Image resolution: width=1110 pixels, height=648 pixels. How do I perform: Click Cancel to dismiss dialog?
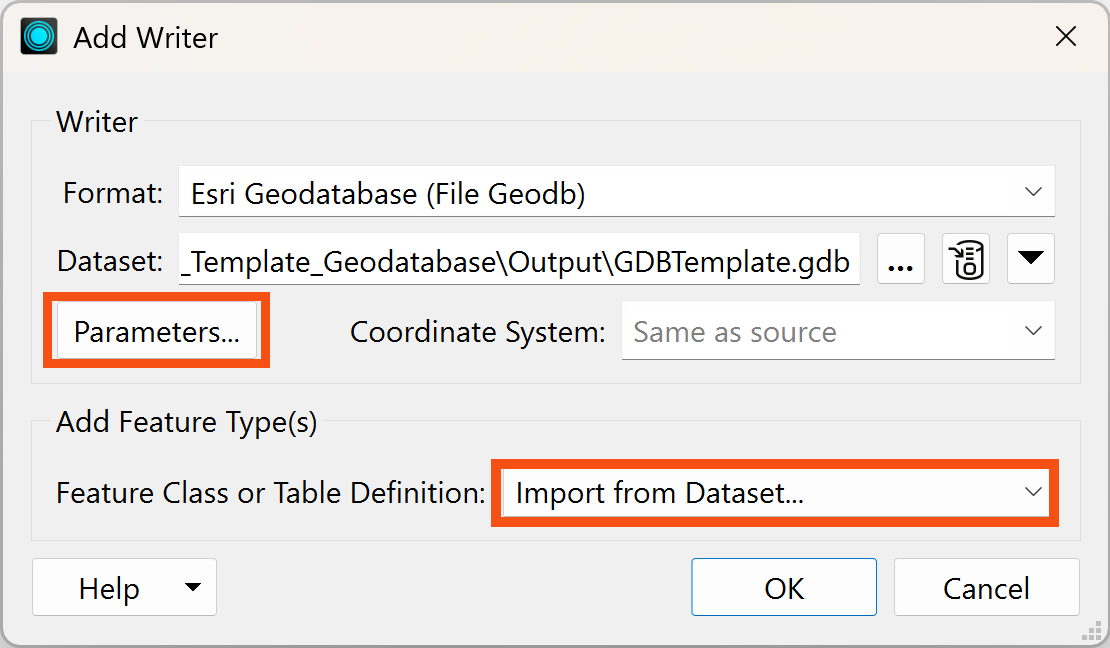986,588
